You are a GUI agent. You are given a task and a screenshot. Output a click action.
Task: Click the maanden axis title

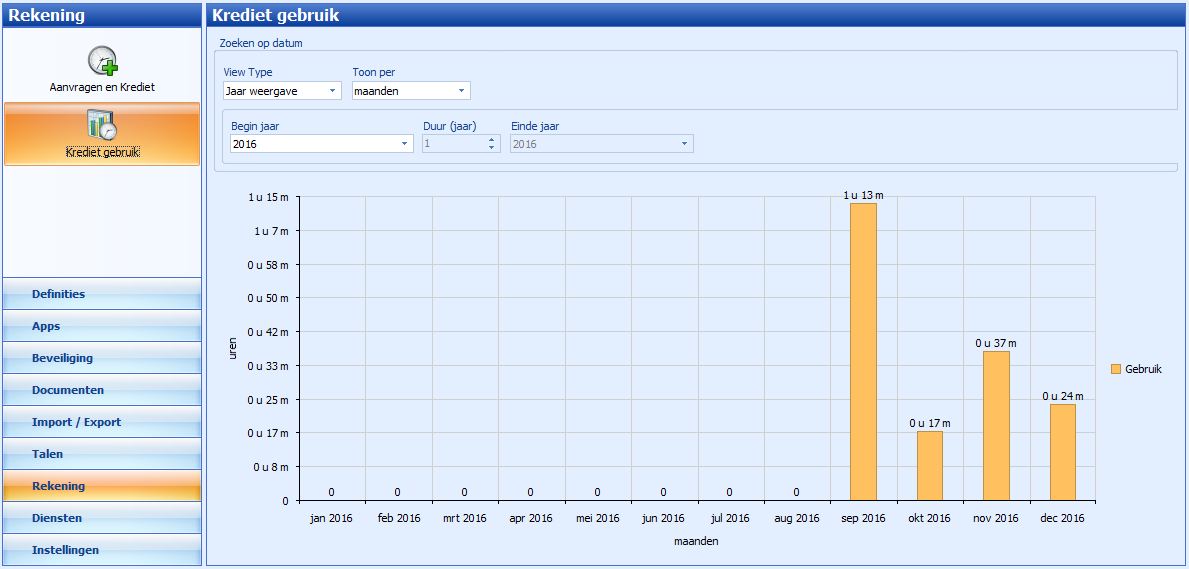(696, 542)
